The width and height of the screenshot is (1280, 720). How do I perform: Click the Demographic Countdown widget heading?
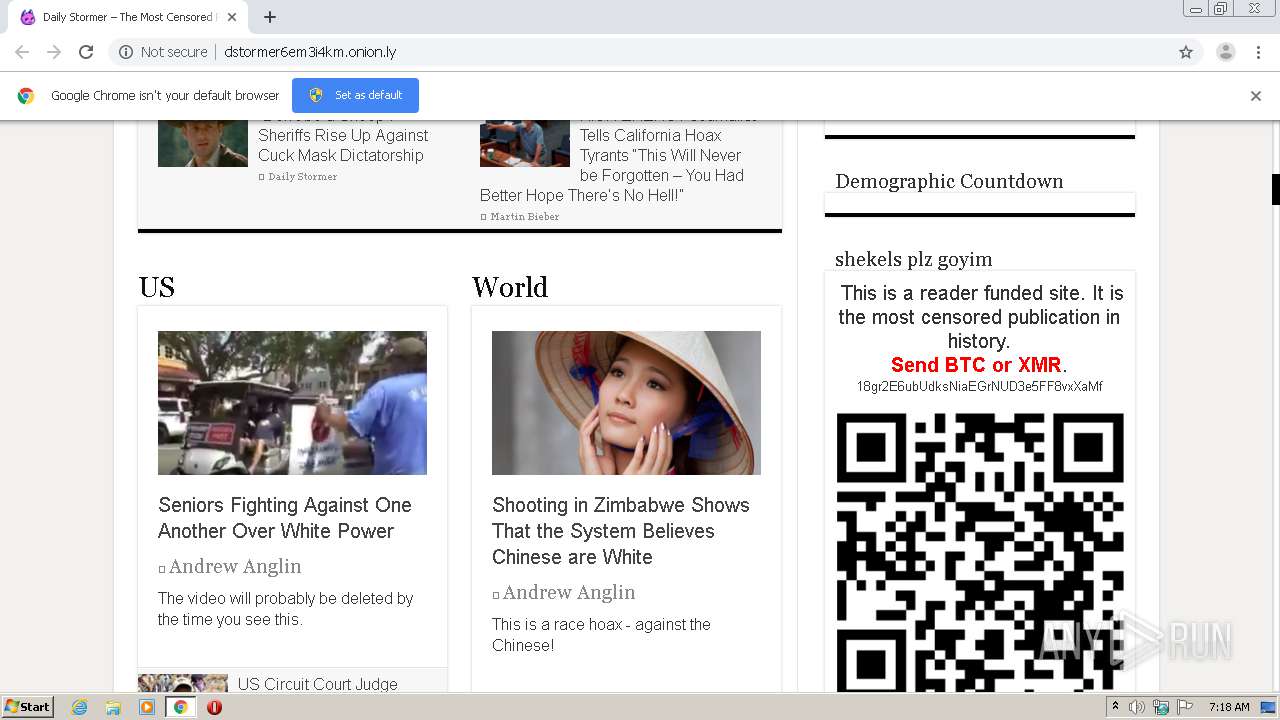pos(949,181)
